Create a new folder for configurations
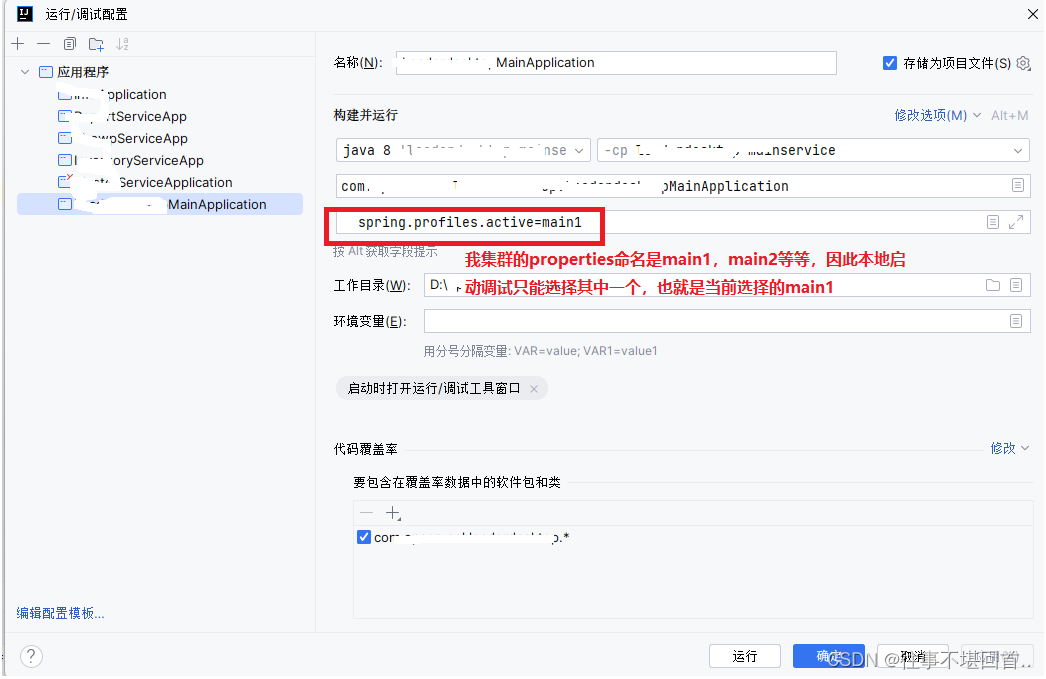Image resolution: width=1046 pixels, height=679 pixels. [x=94, y=43]
